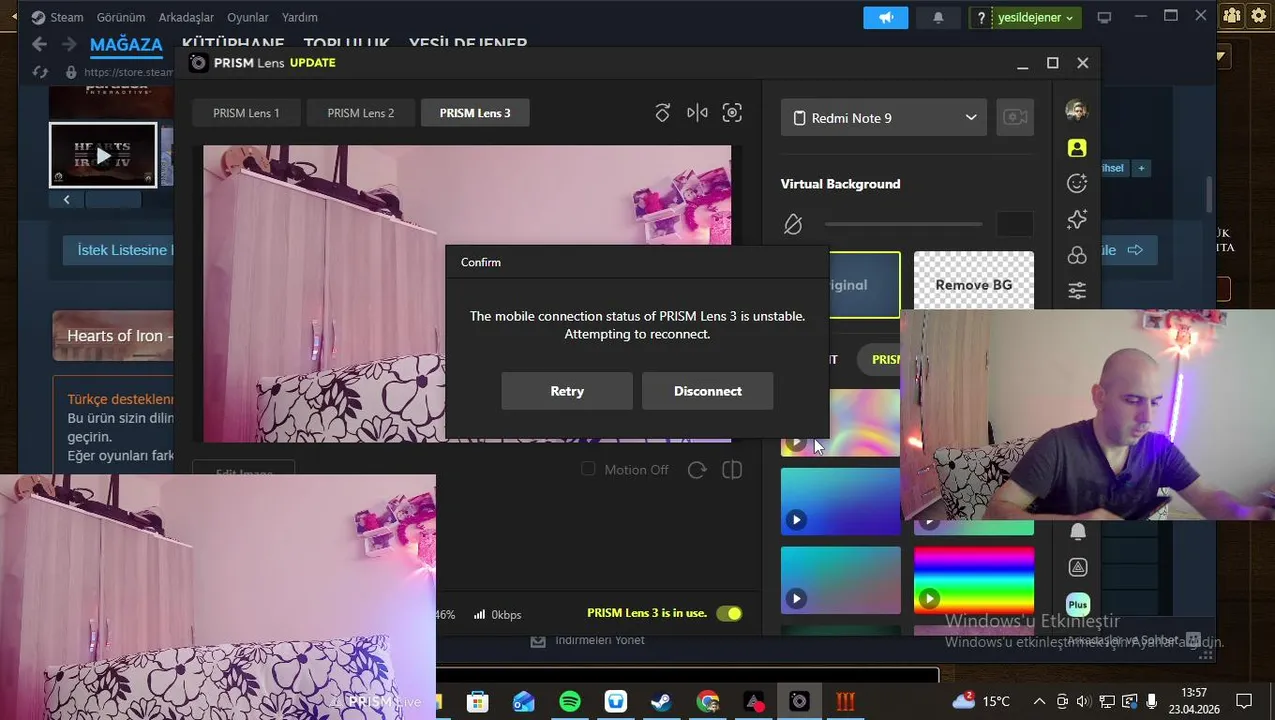Click Steam announcements megaphone button

(885, 18)
